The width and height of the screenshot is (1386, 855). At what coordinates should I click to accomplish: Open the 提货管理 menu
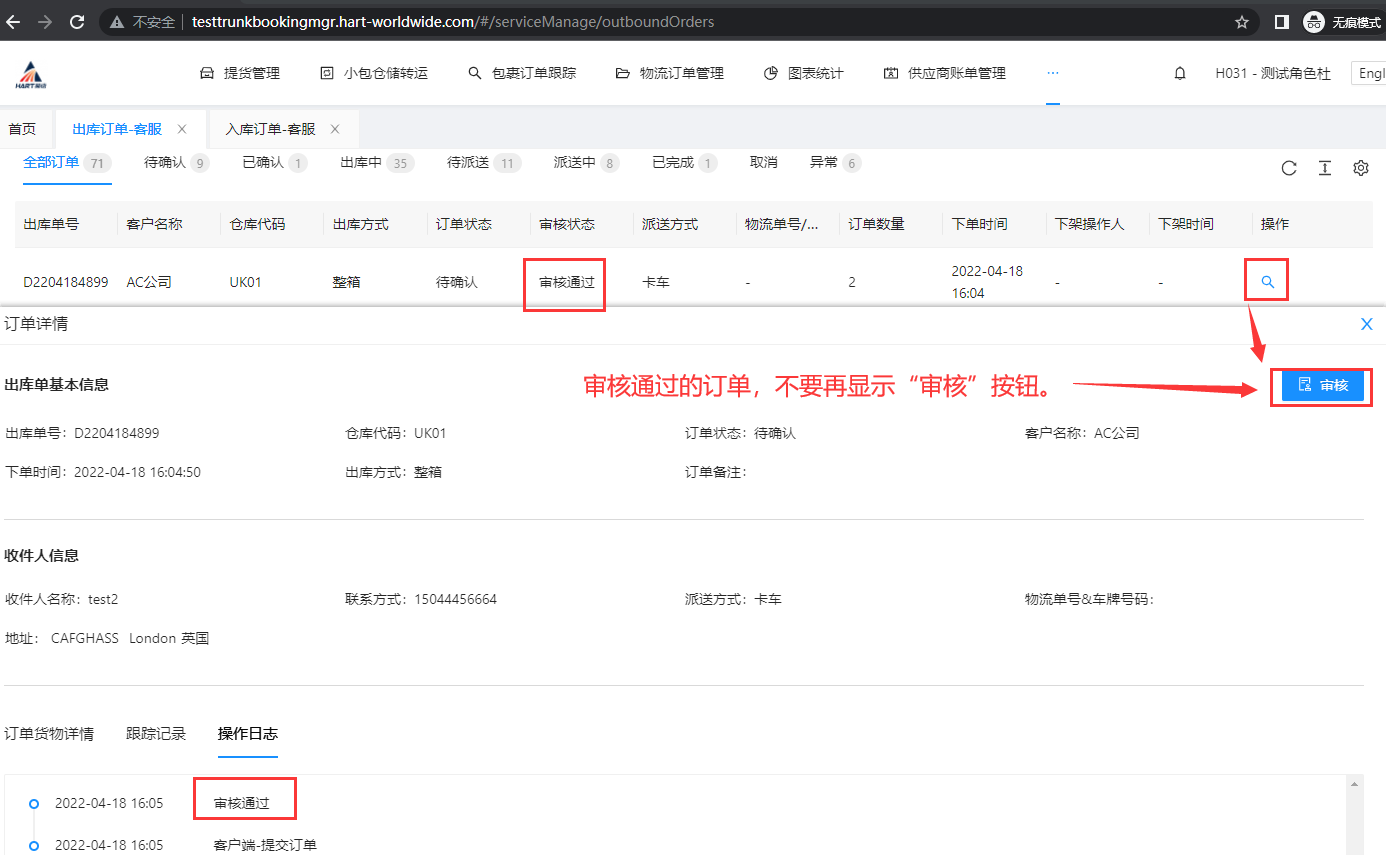pyautogui.click(x=240, y=73)
